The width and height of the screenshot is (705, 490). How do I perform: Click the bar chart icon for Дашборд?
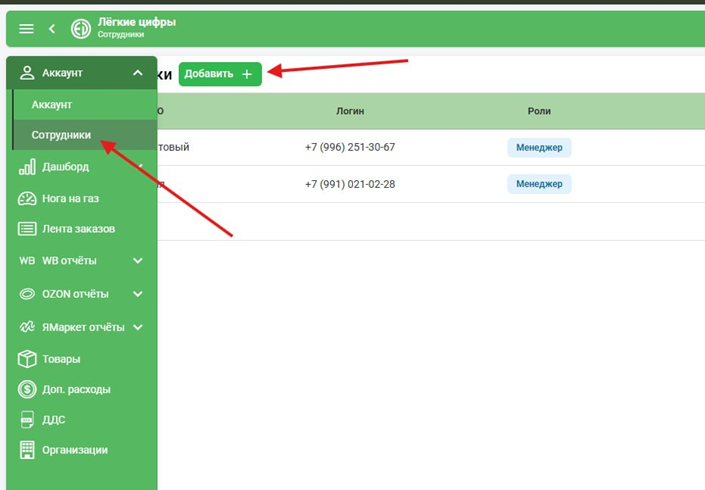pyautogui.click(x=27, y=167)
